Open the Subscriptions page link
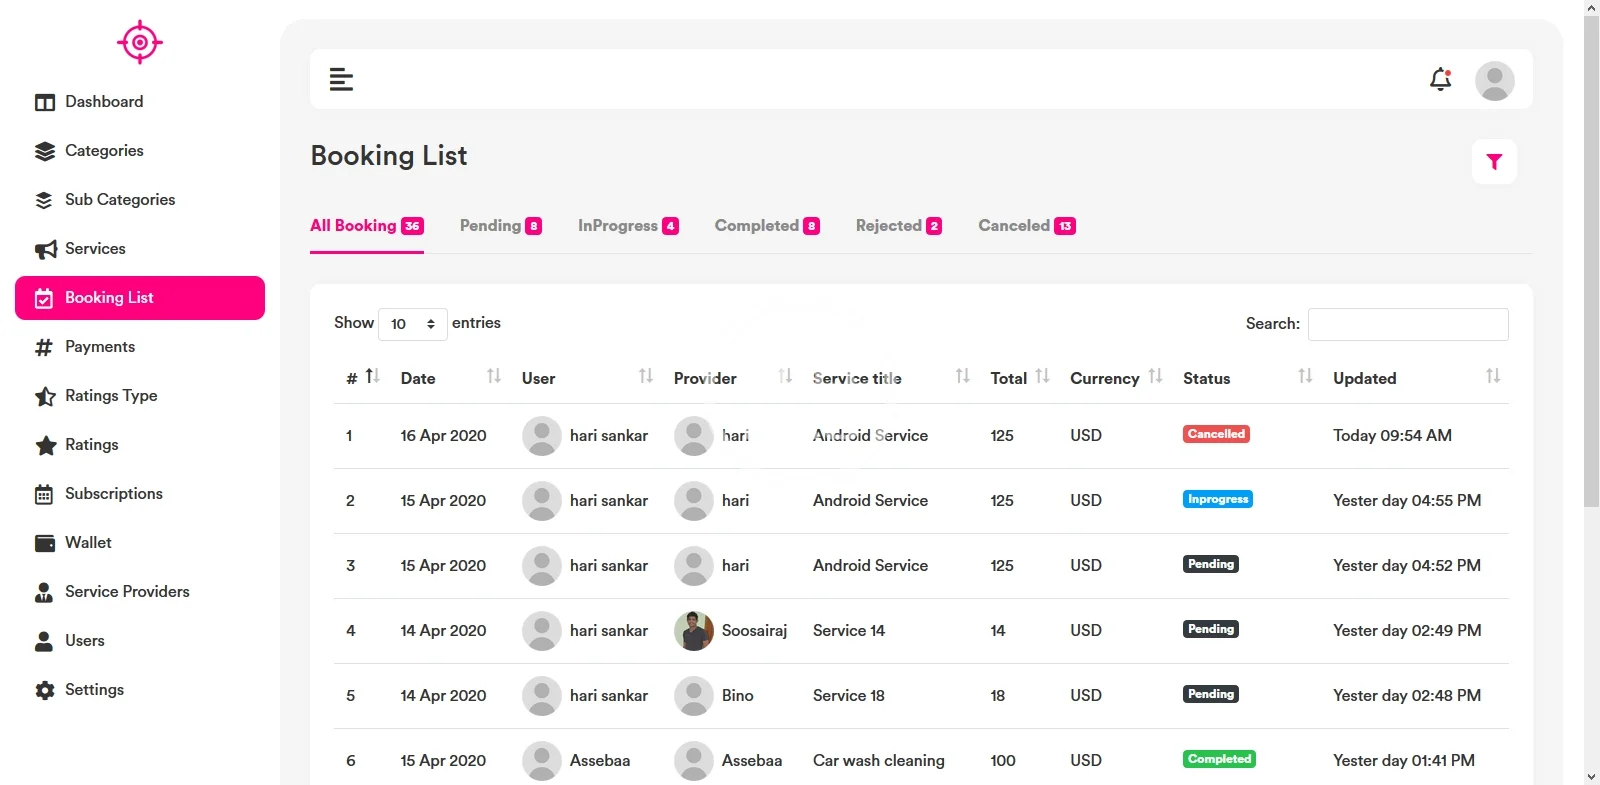The height and width of the screenshot is (785, 1600). click(x=98, y=494)
